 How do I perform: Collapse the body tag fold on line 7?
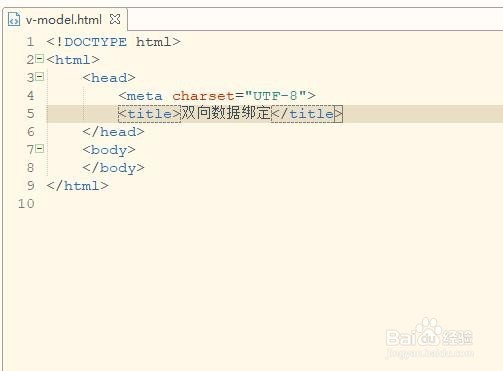pyautogui.click(x=39, y=148)
